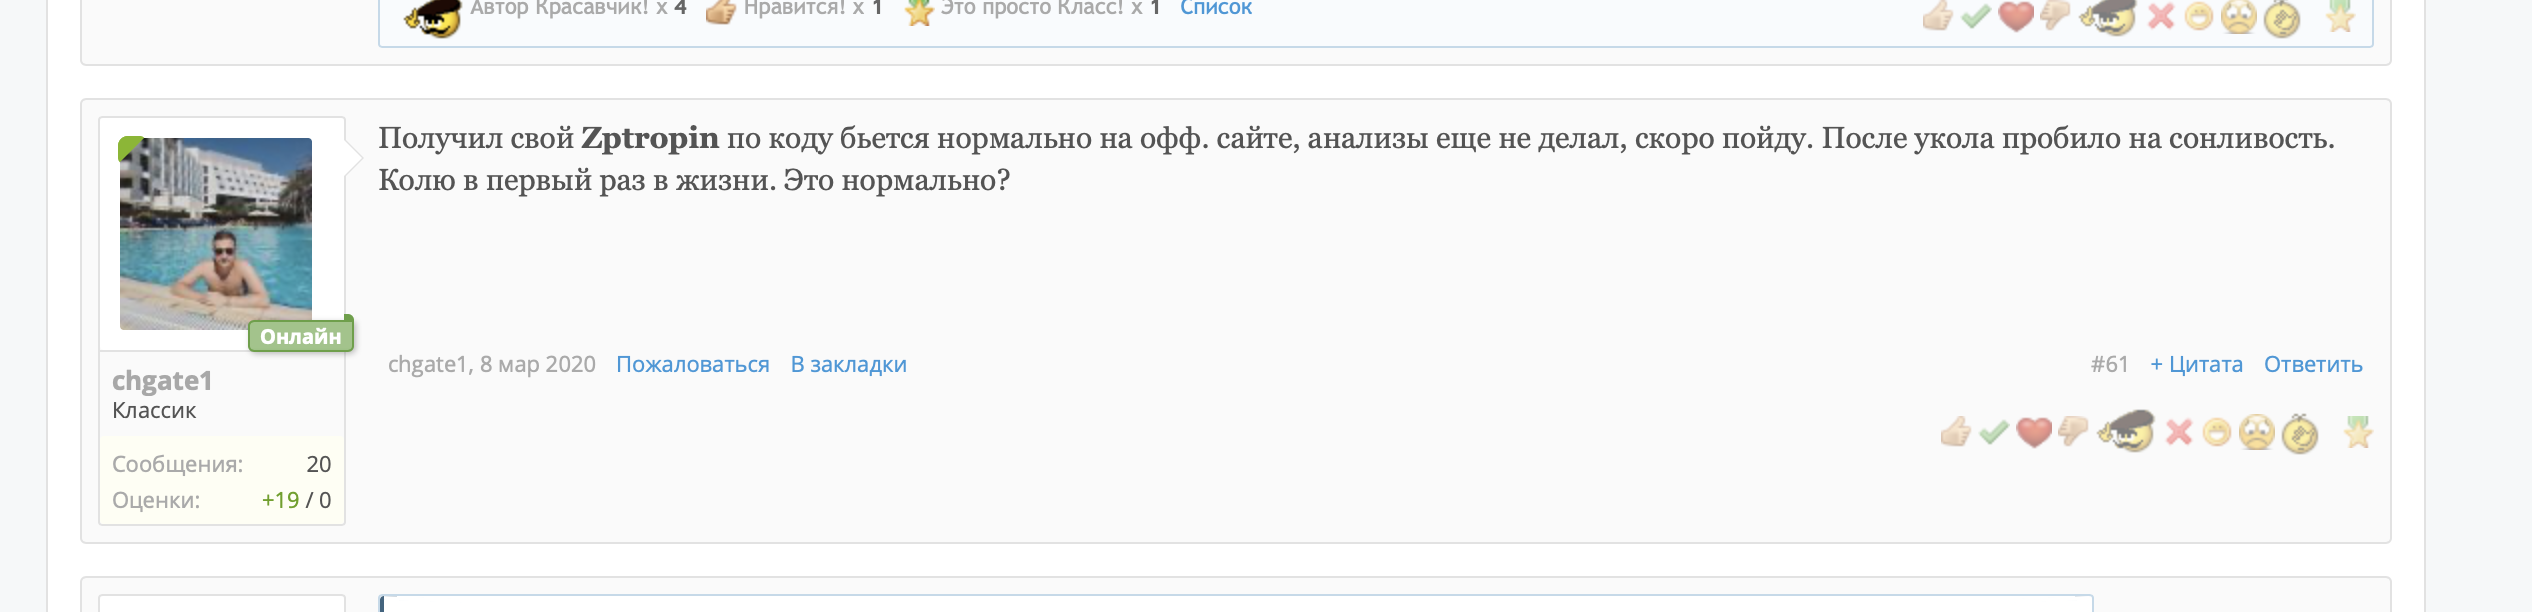Click red X rating on chgate1's post
The height and width of the screenshot is (612, 2532).
pos(2179,432)
